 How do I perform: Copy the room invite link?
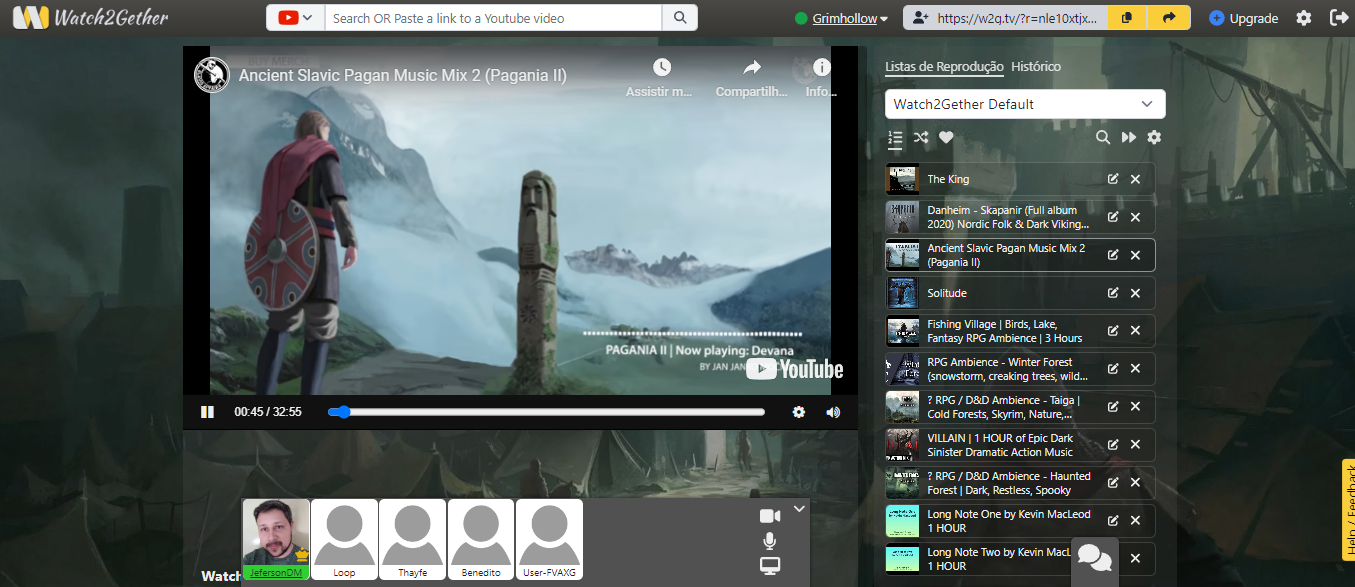click(x=1127, y=18)
